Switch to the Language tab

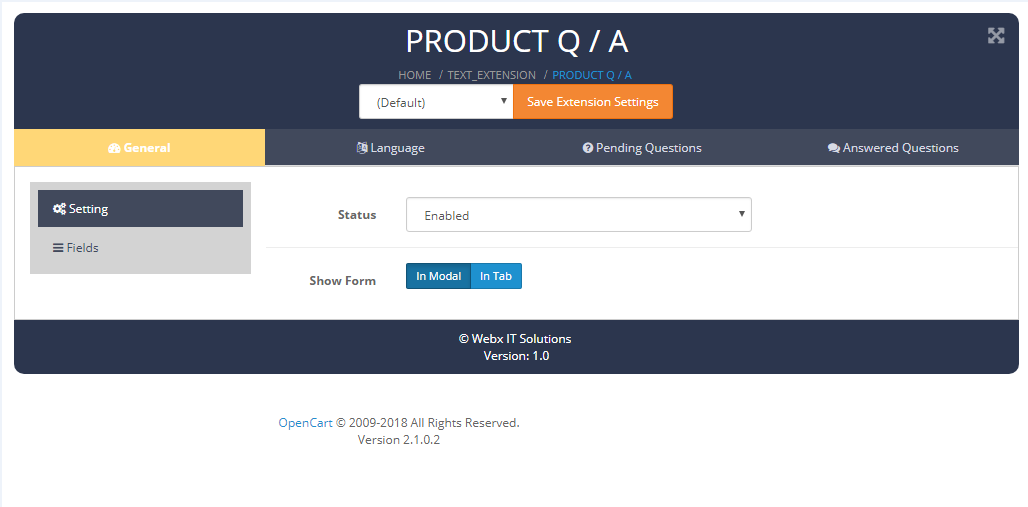point(391,148)
